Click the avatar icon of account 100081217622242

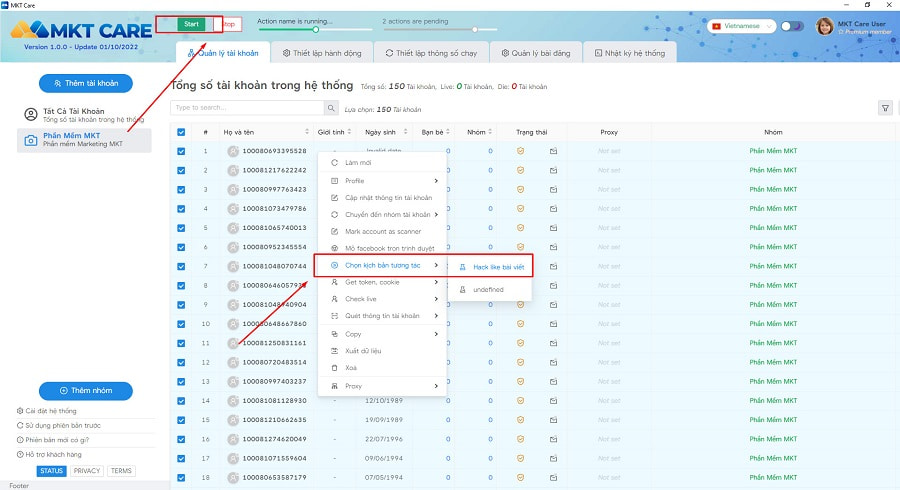pos(233,170)
